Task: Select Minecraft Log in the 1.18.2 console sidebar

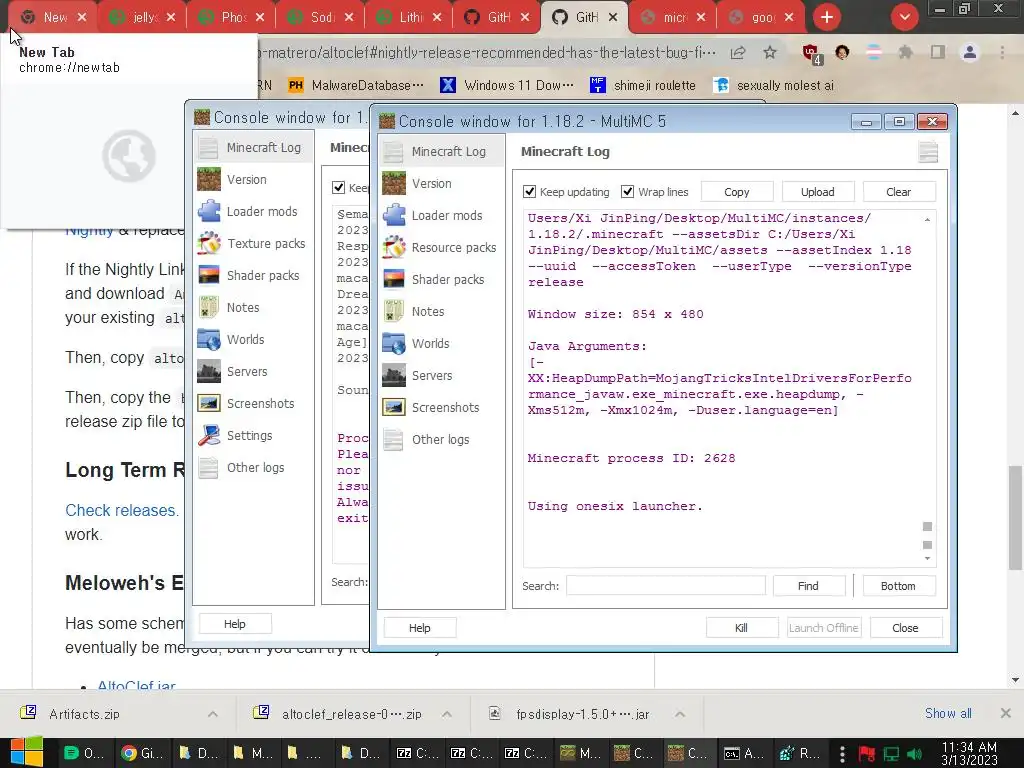Action: (441, 152)
